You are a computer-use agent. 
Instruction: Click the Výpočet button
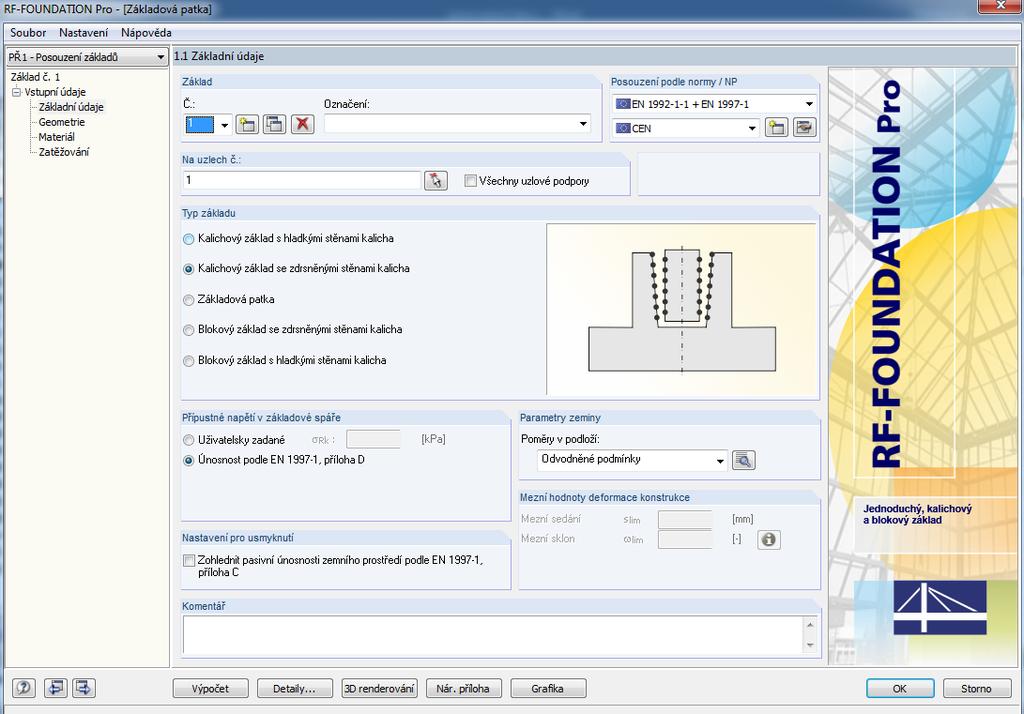(211, 689)
